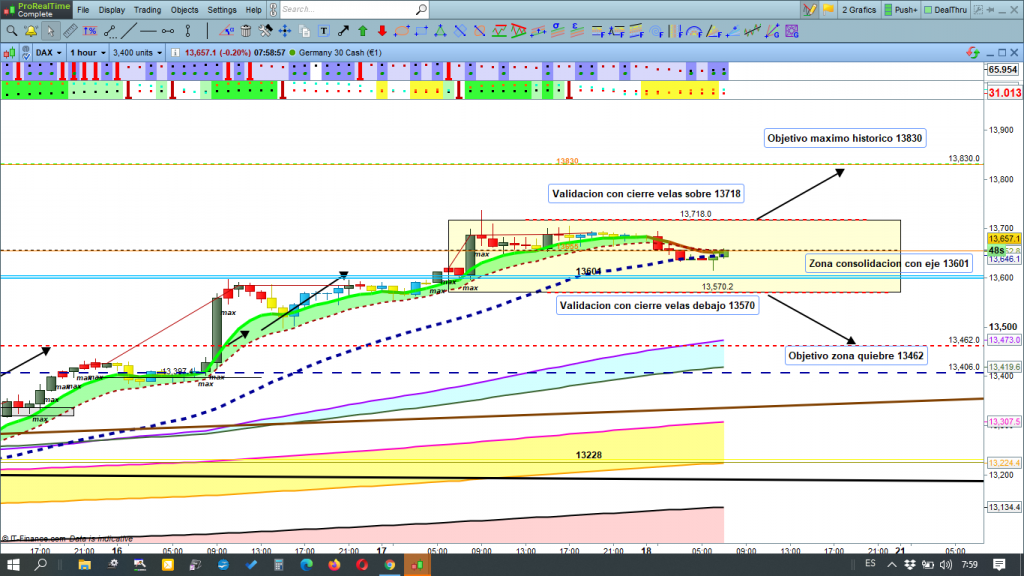
Task: Open the DAX instrument dropdown
Action: click(x=49, y=52)
